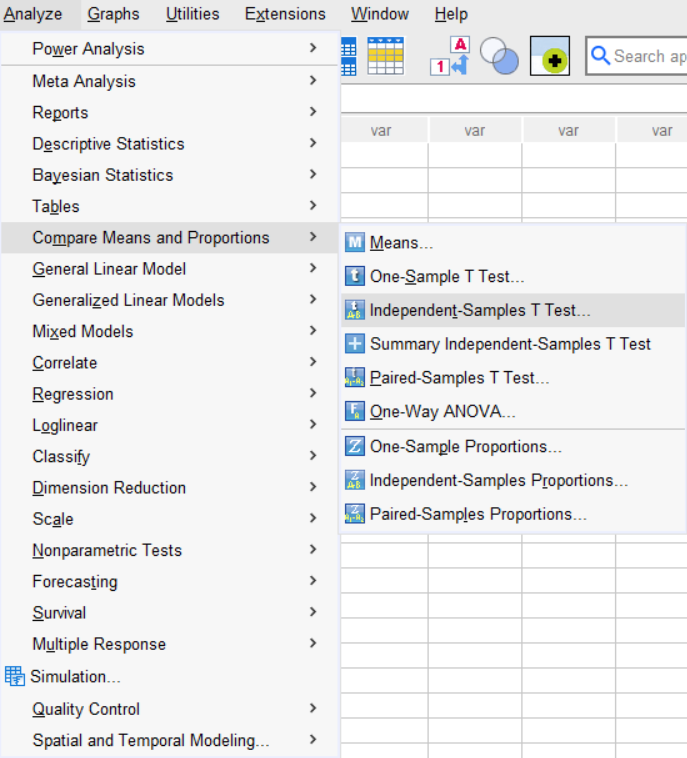
Task: Click the magnifier icon in the search box
Action: coord(600,56)
